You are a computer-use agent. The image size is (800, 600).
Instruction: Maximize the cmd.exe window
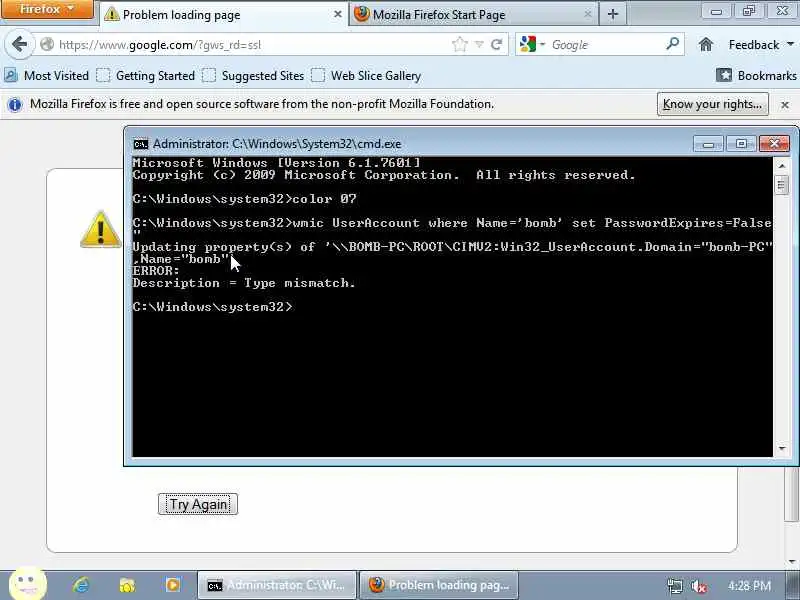click(741, 144)
